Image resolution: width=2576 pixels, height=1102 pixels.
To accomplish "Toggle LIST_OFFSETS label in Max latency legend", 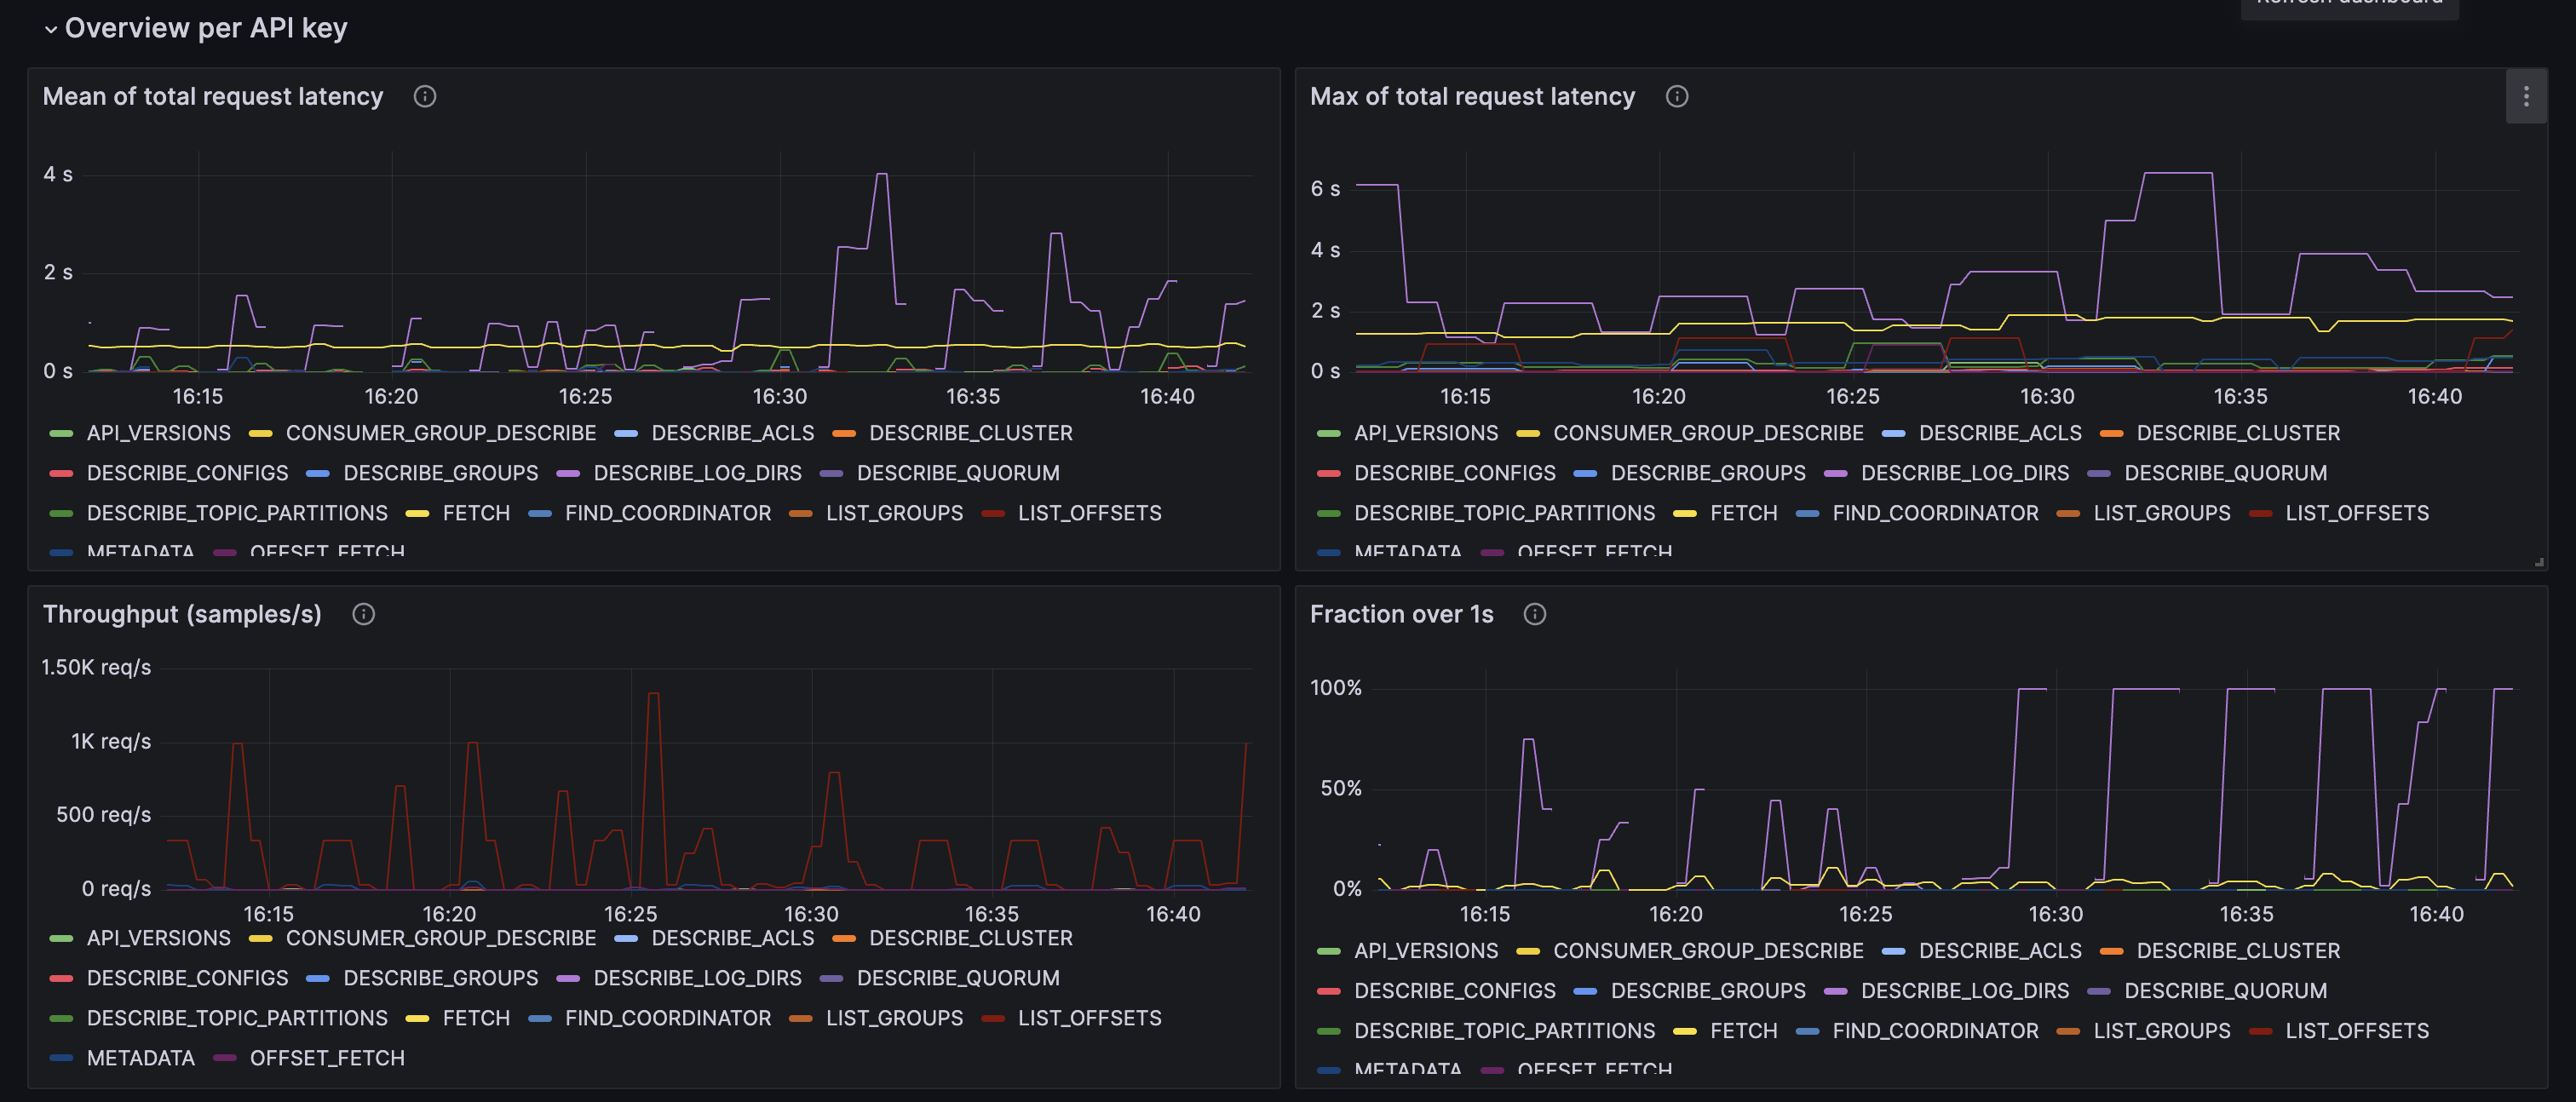I will [x=2356, y=513].
